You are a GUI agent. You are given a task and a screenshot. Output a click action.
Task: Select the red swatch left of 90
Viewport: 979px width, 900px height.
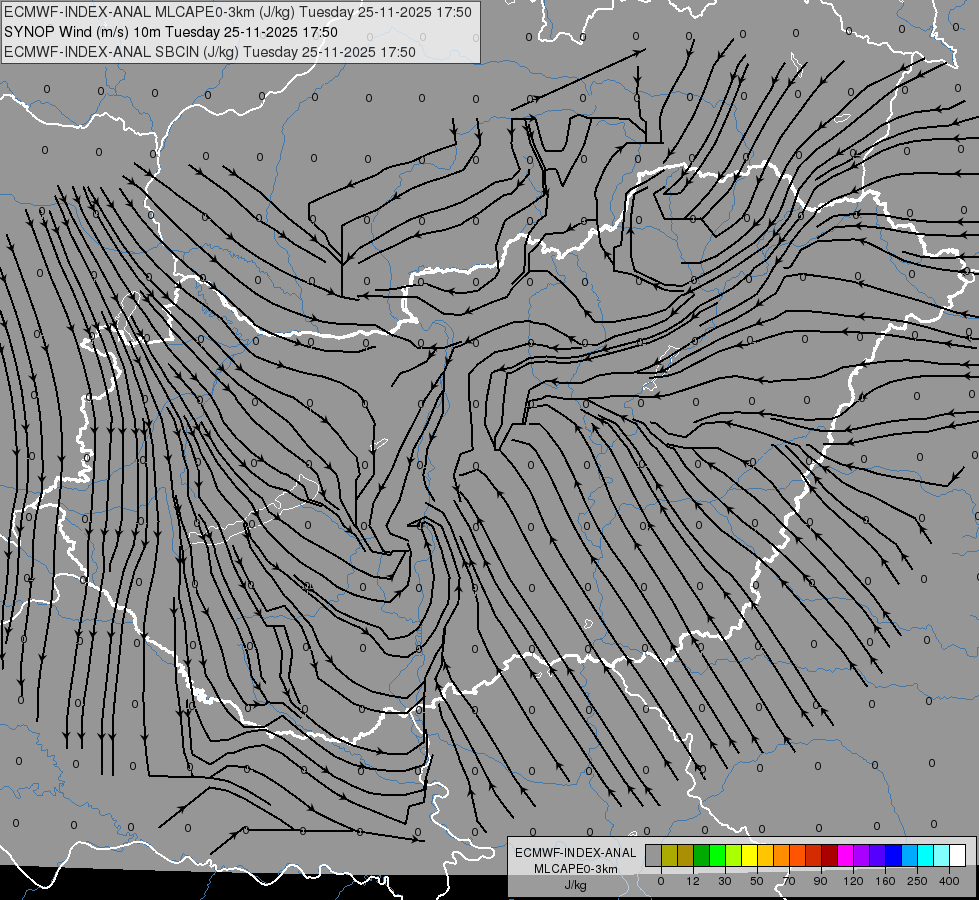point(814,855)
